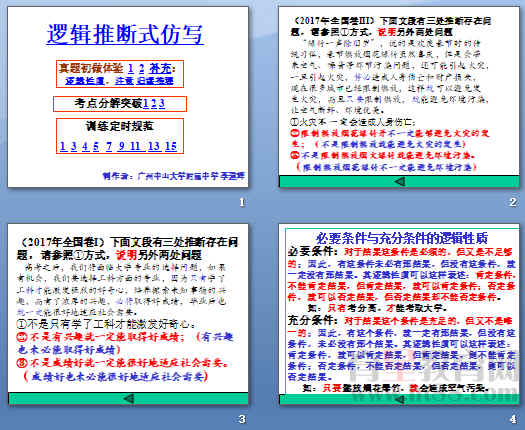The image size is (525, 430).
Task: Open link 2 beside 真题初微体验
Action: [x=142, y=69]
